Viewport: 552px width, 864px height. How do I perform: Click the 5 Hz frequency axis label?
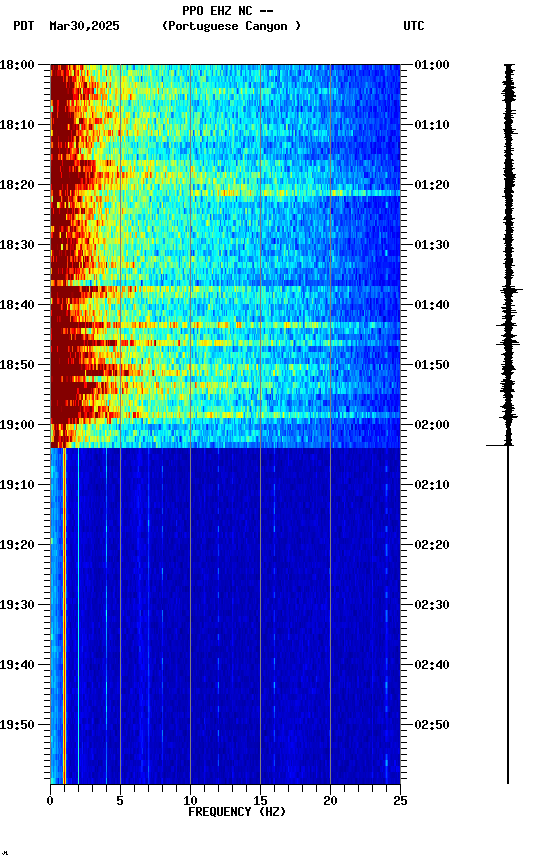[120, 801]
